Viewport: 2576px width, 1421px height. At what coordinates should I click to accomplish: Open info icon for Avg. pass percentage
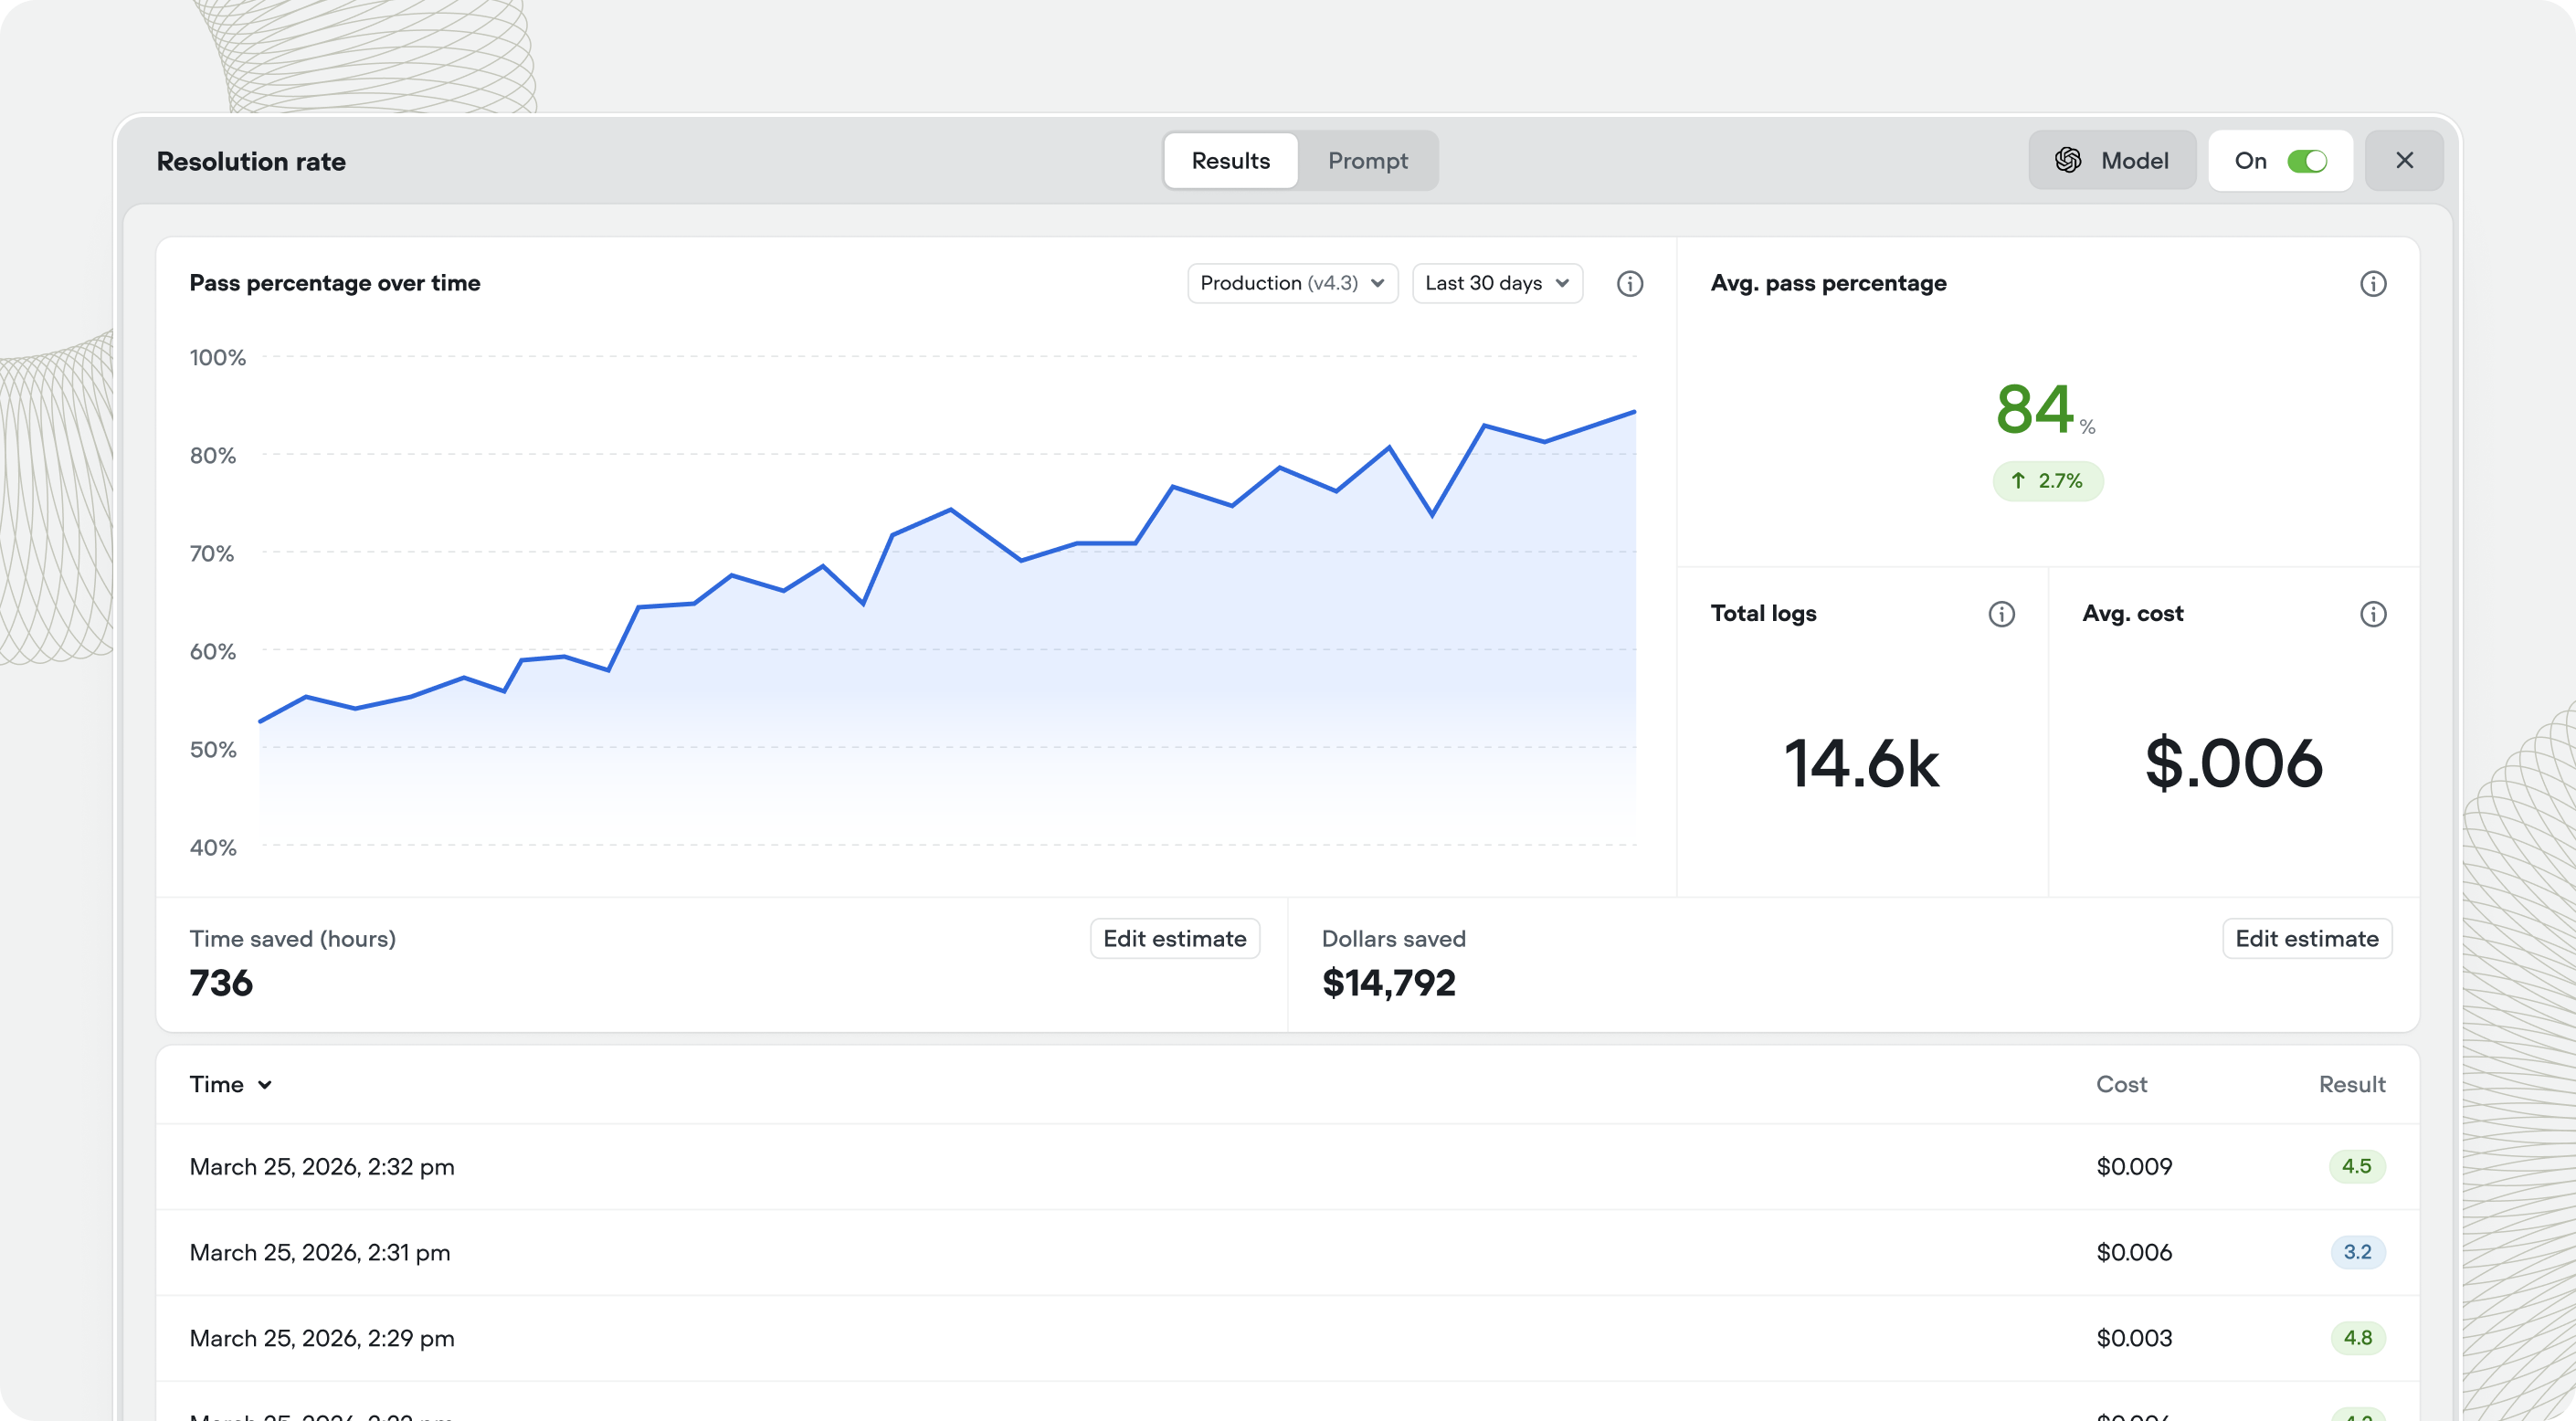click(x=2372, y=284)
